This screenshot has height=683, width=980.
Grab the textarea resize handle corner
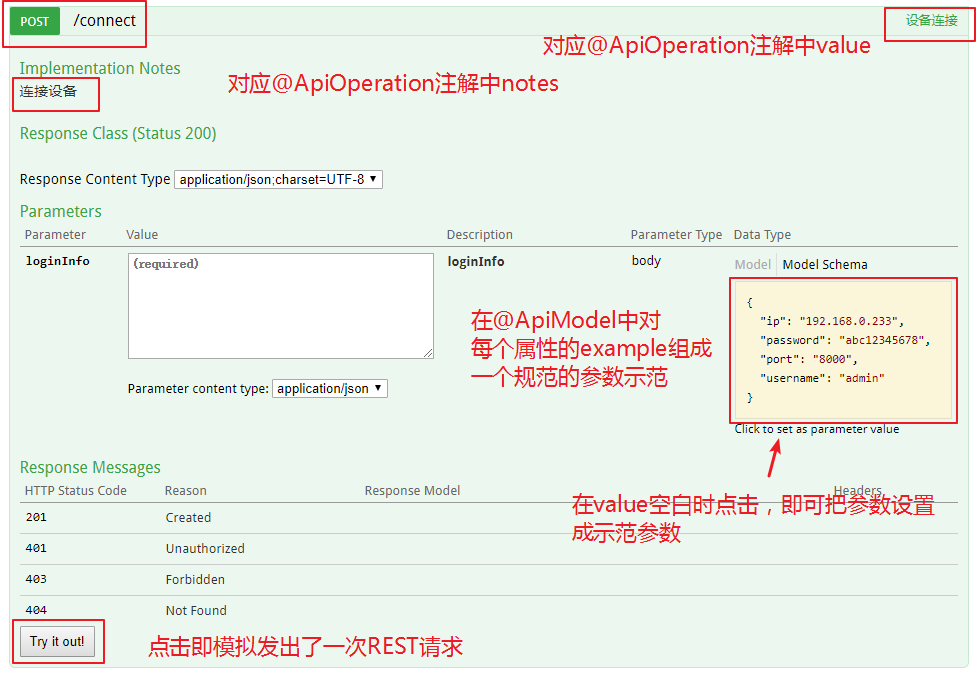click(428, 353)
